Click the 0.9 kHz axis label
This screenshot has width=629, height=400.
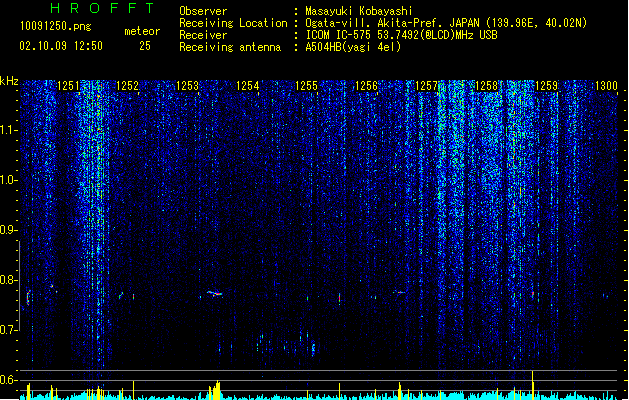point(9,230)
